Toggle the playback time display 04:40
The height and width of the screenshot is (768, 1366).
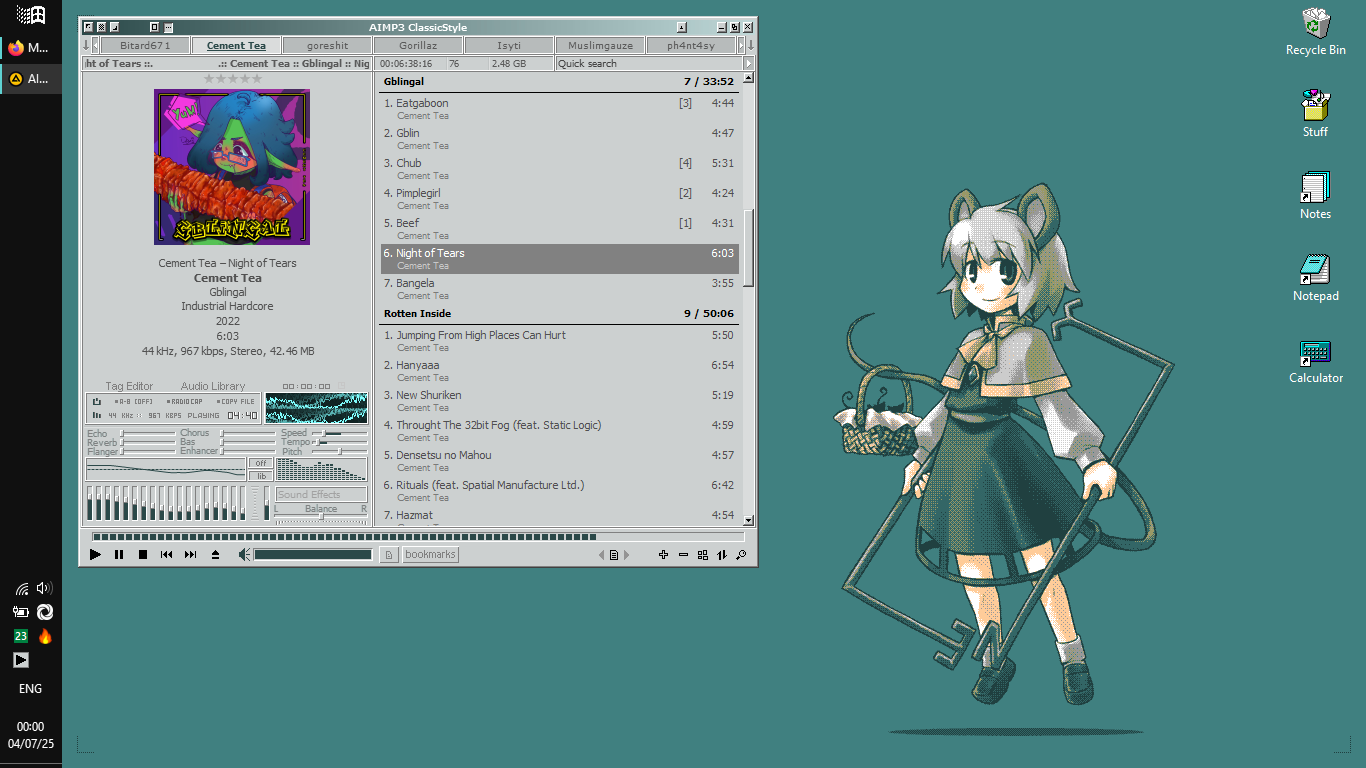tap(242, 415)
